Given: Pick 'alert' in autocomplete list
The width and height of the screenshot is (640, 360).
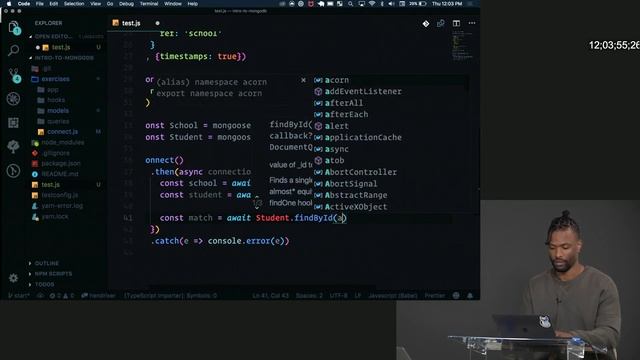Looking at the screenshot, I should coord(391,126).
